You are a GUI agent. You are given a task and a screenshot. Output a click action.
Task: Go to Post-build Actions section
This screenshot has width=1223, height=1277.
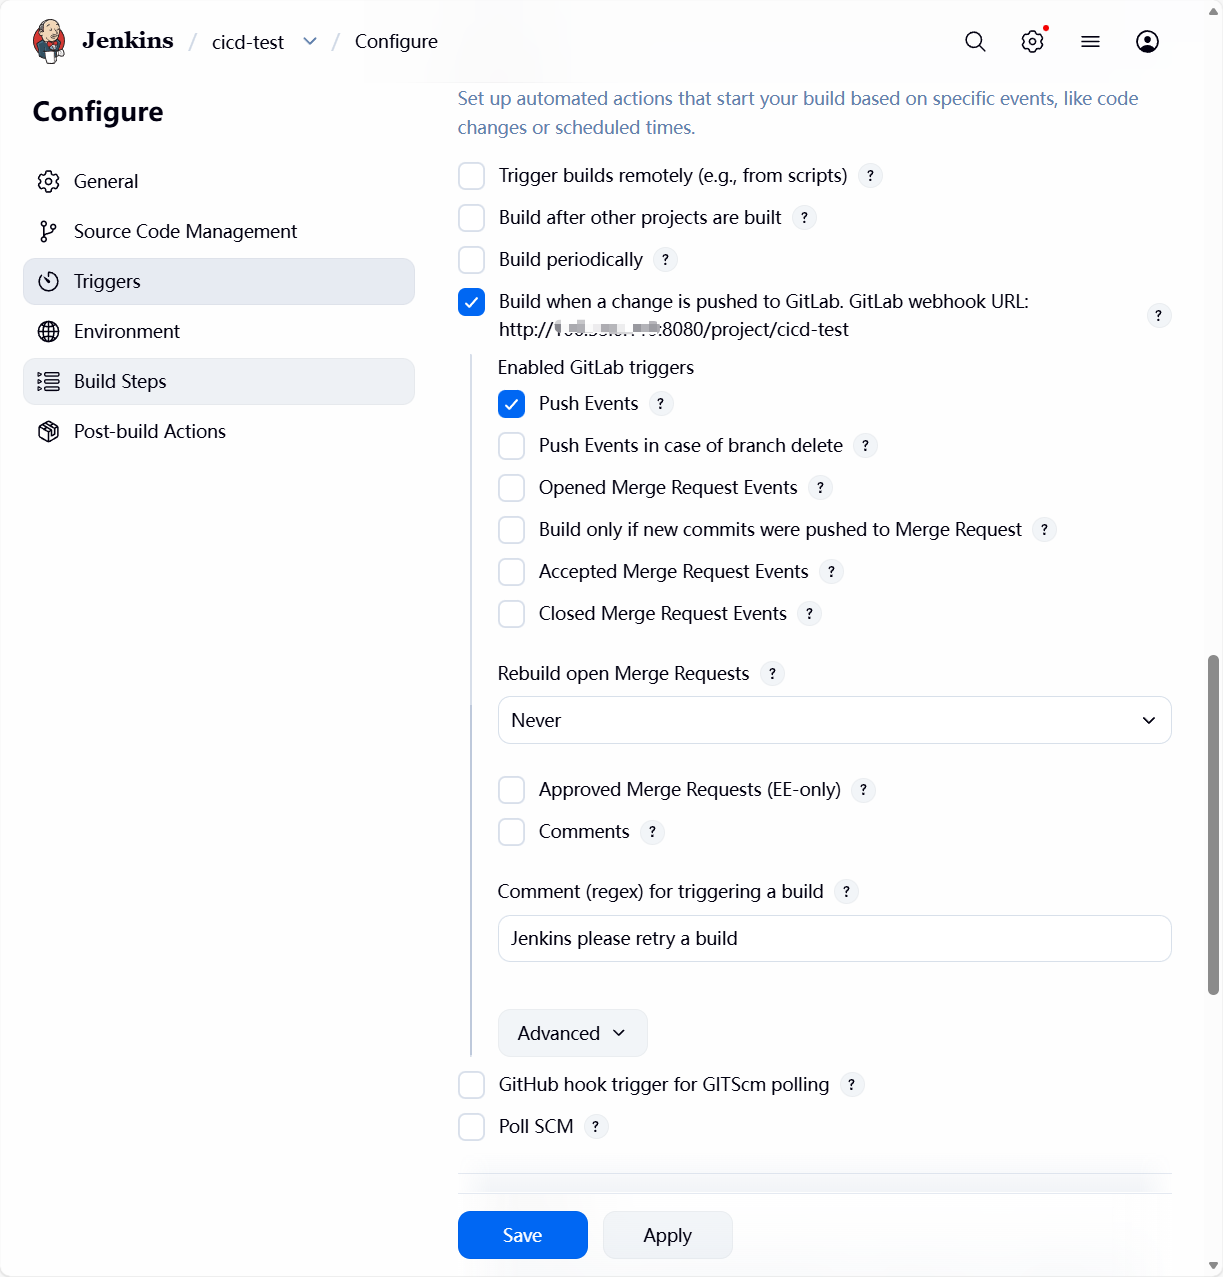[x=218, y=431]
